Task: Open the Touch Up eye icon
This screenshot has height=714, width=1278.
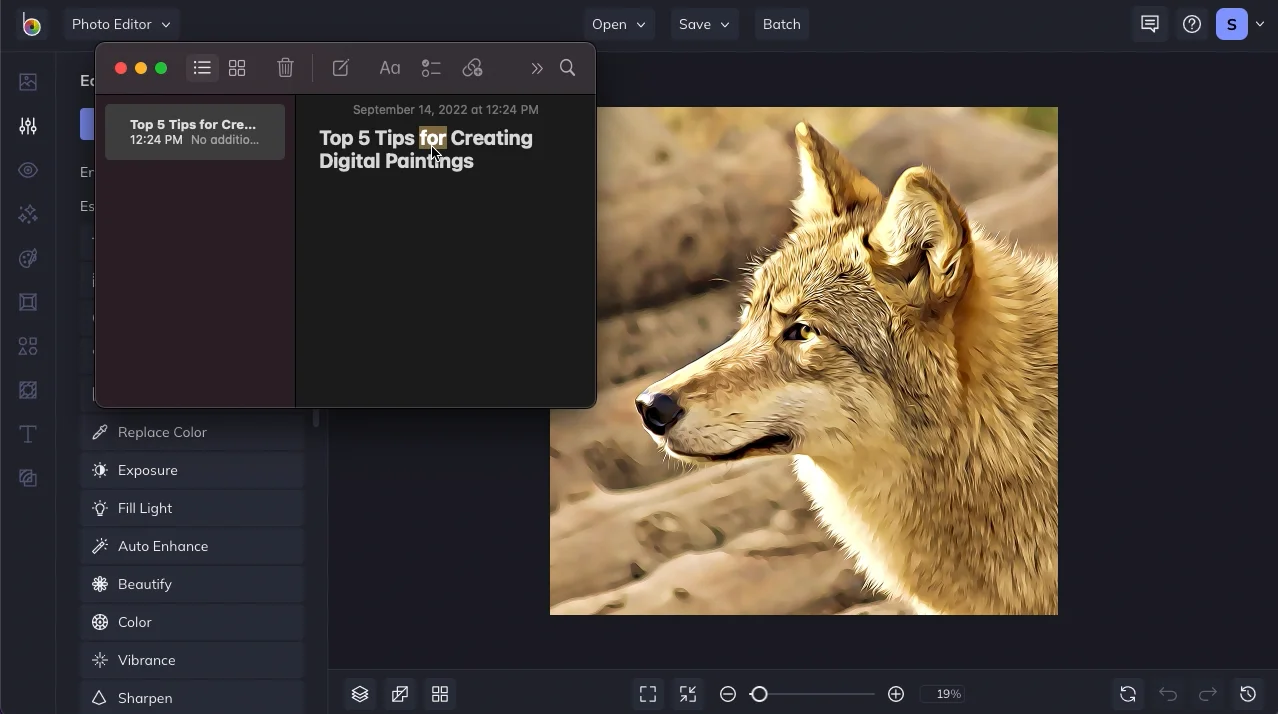Action: 28,170
